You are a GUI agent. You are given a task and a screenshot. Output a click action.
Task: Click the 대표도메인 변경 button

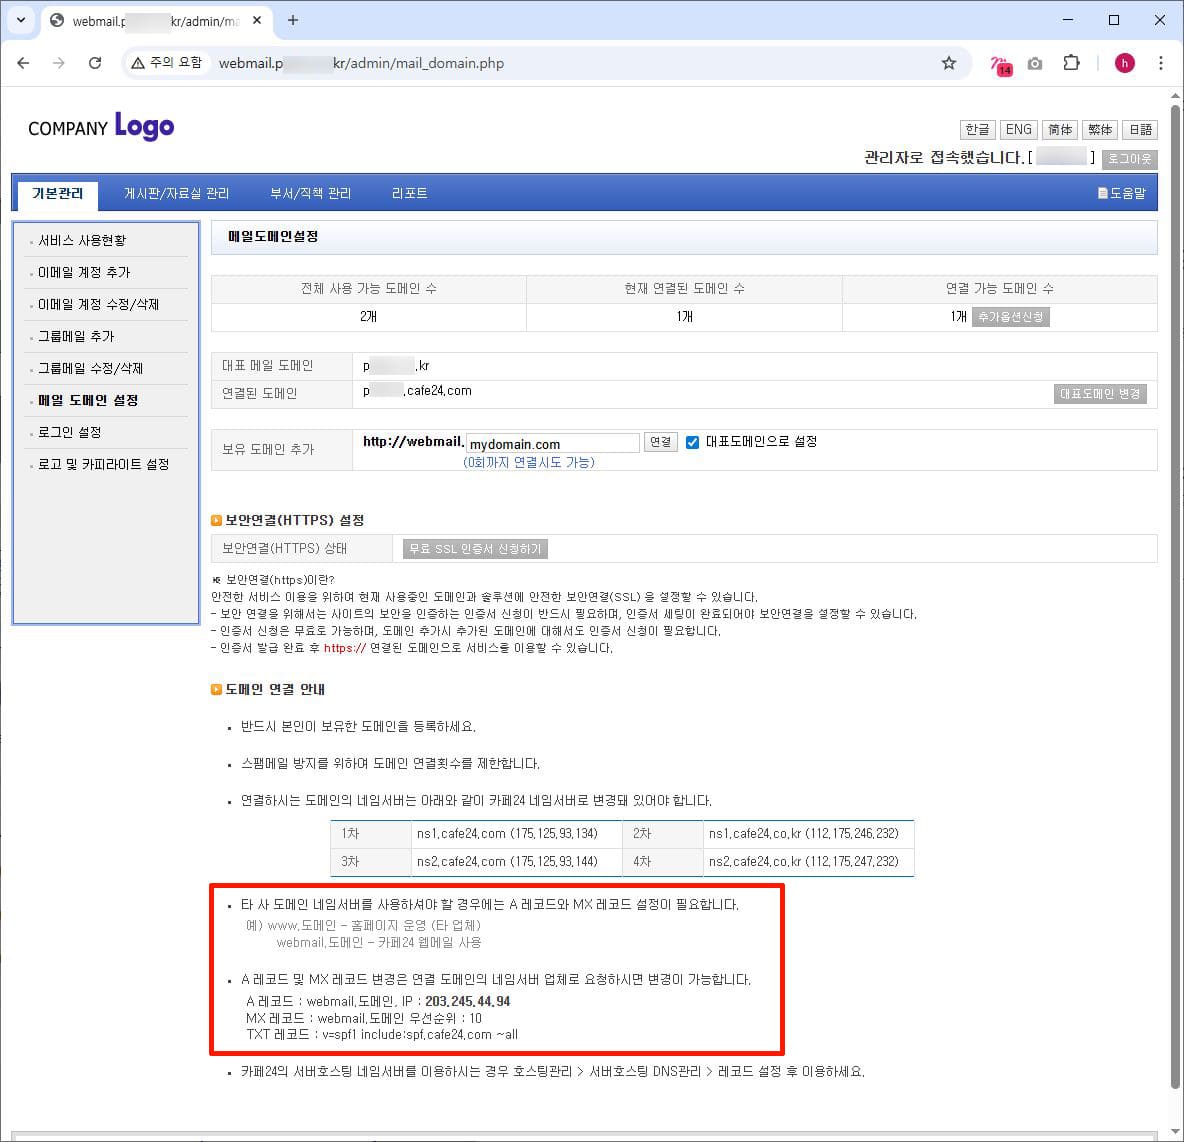(x=1099, y=394)
